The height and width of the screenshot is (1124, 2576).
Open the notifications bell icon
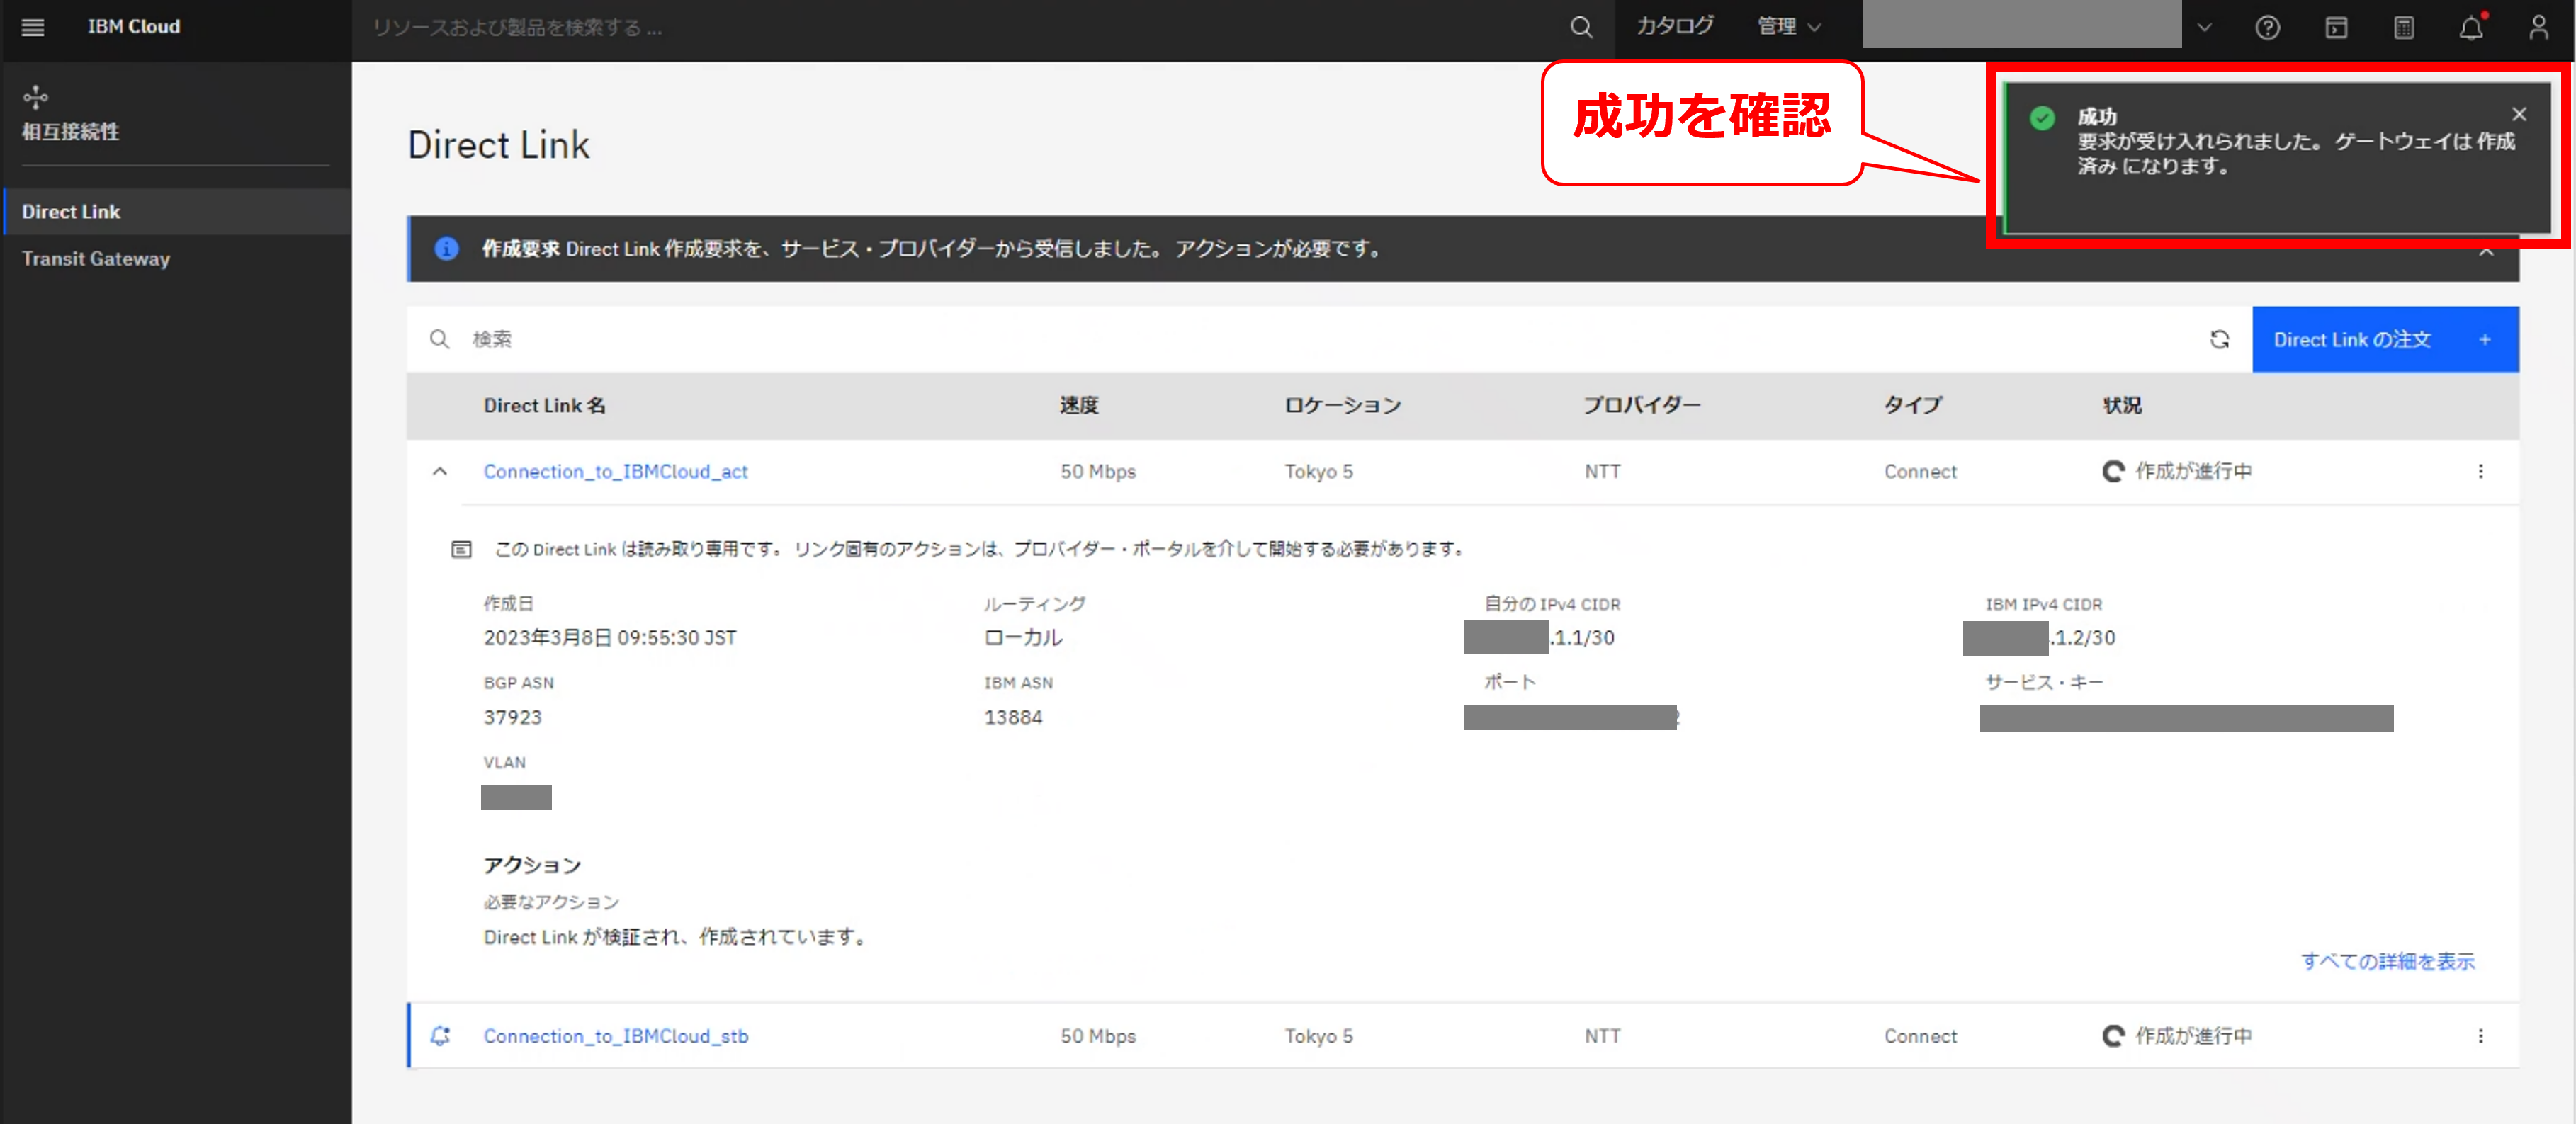[x=2471, y=27]
